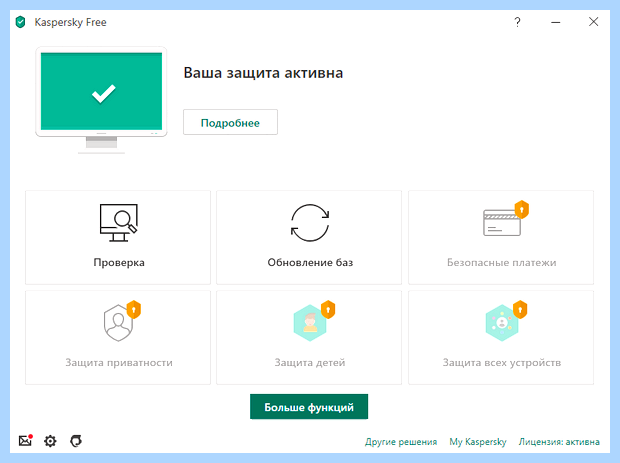Click the Защита детей label

pos(310,363)
